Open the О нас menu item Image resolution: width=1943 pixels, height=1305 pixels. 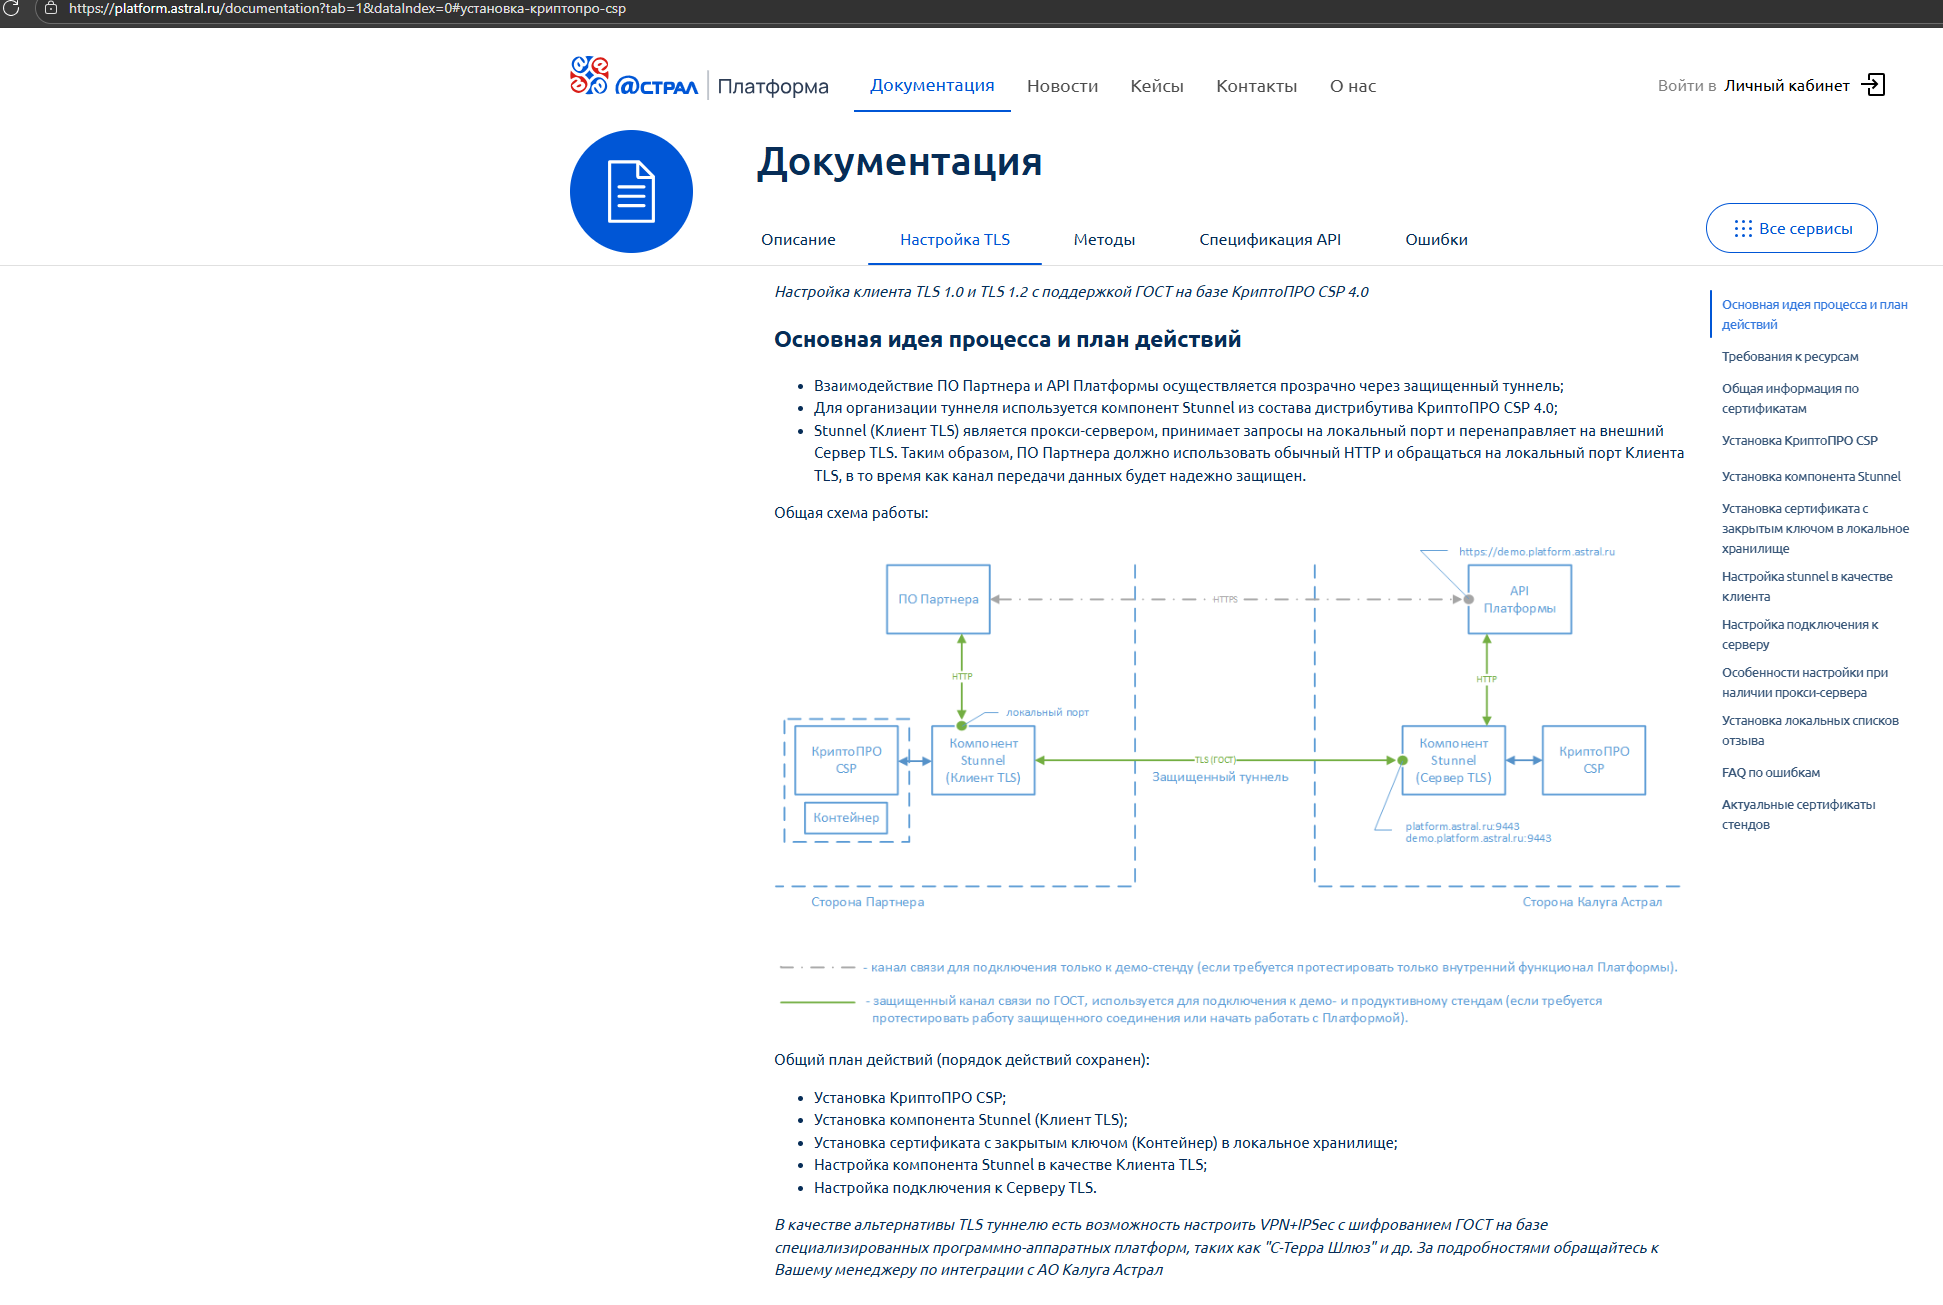tap(1353, 86)
